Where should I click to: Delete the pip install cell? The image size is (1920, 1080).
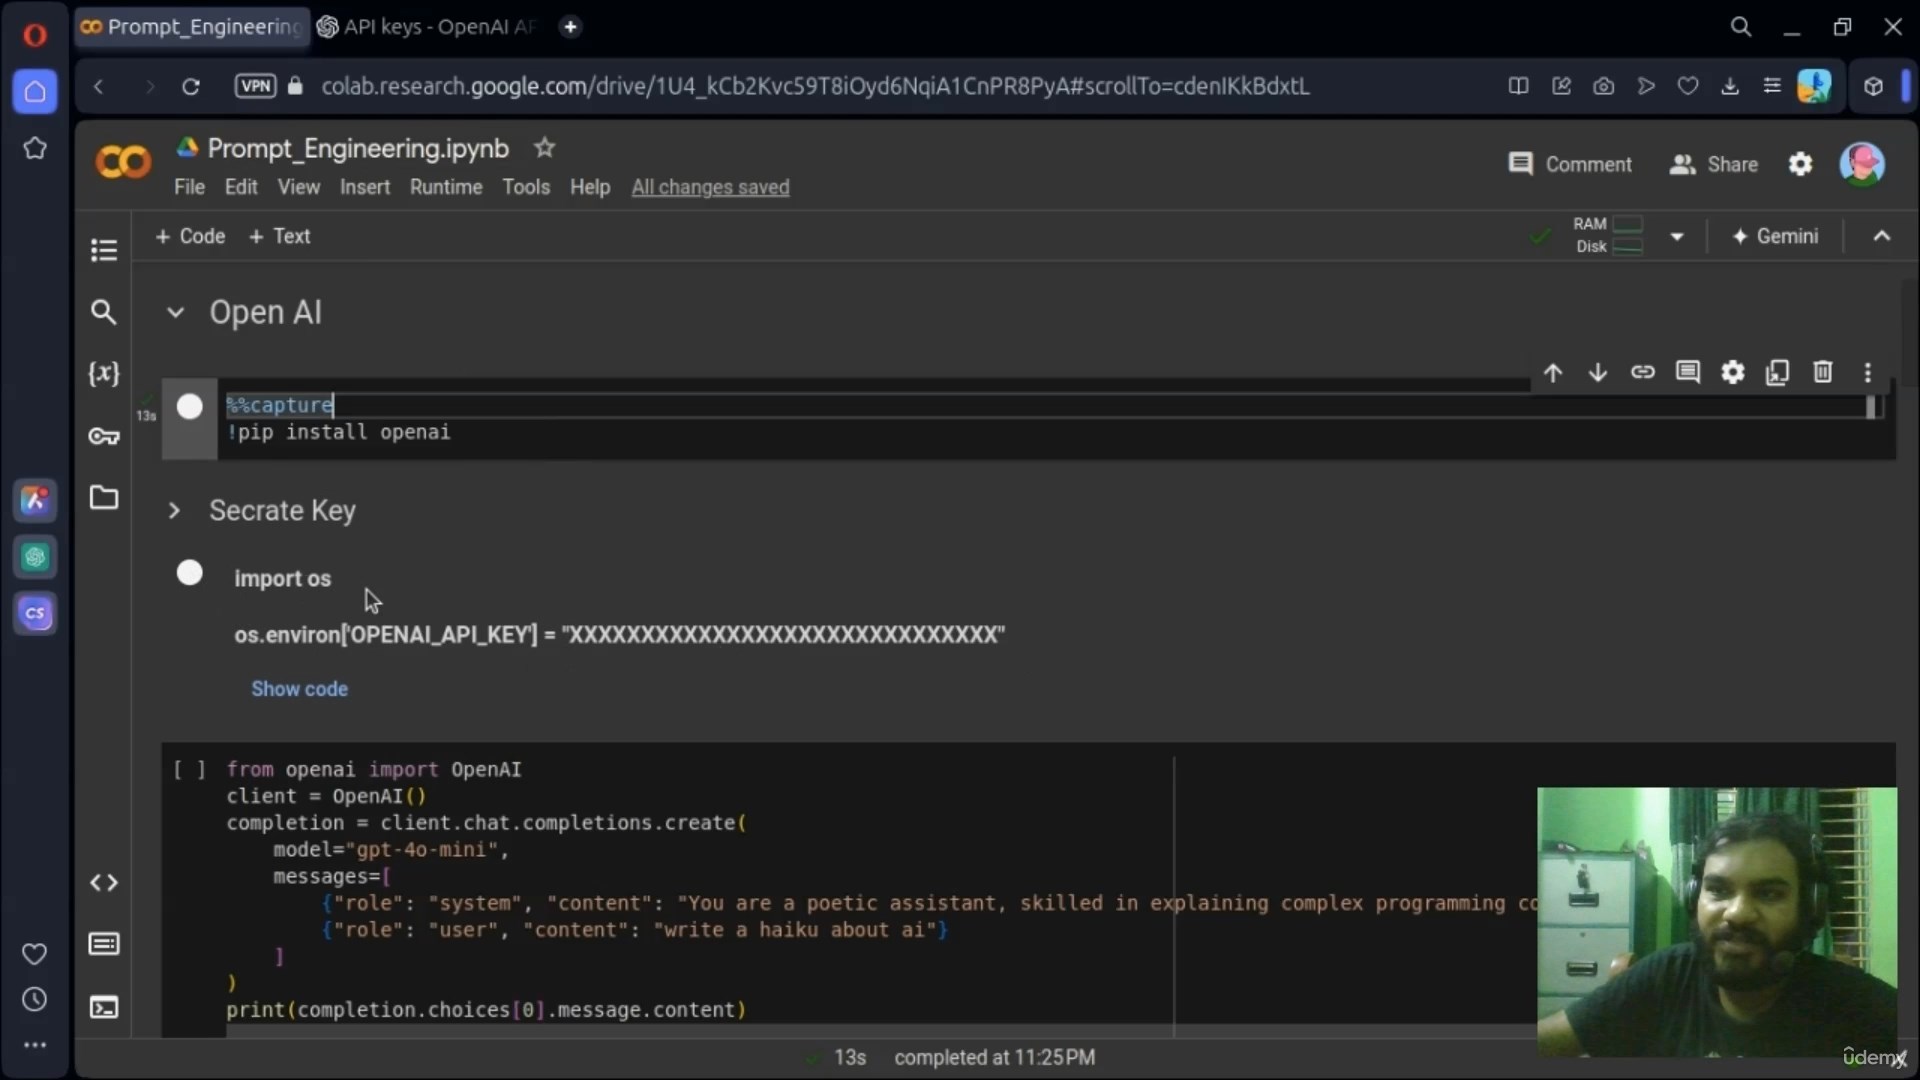click(1822, 373)
